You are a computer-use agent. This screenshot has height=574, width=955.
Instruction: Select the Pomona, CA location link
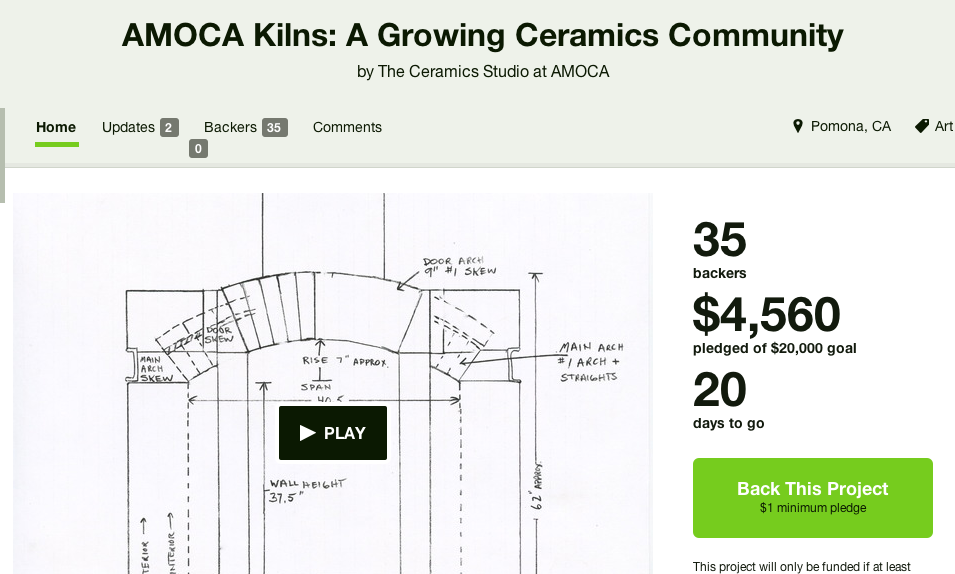click(x=850, y=127)
